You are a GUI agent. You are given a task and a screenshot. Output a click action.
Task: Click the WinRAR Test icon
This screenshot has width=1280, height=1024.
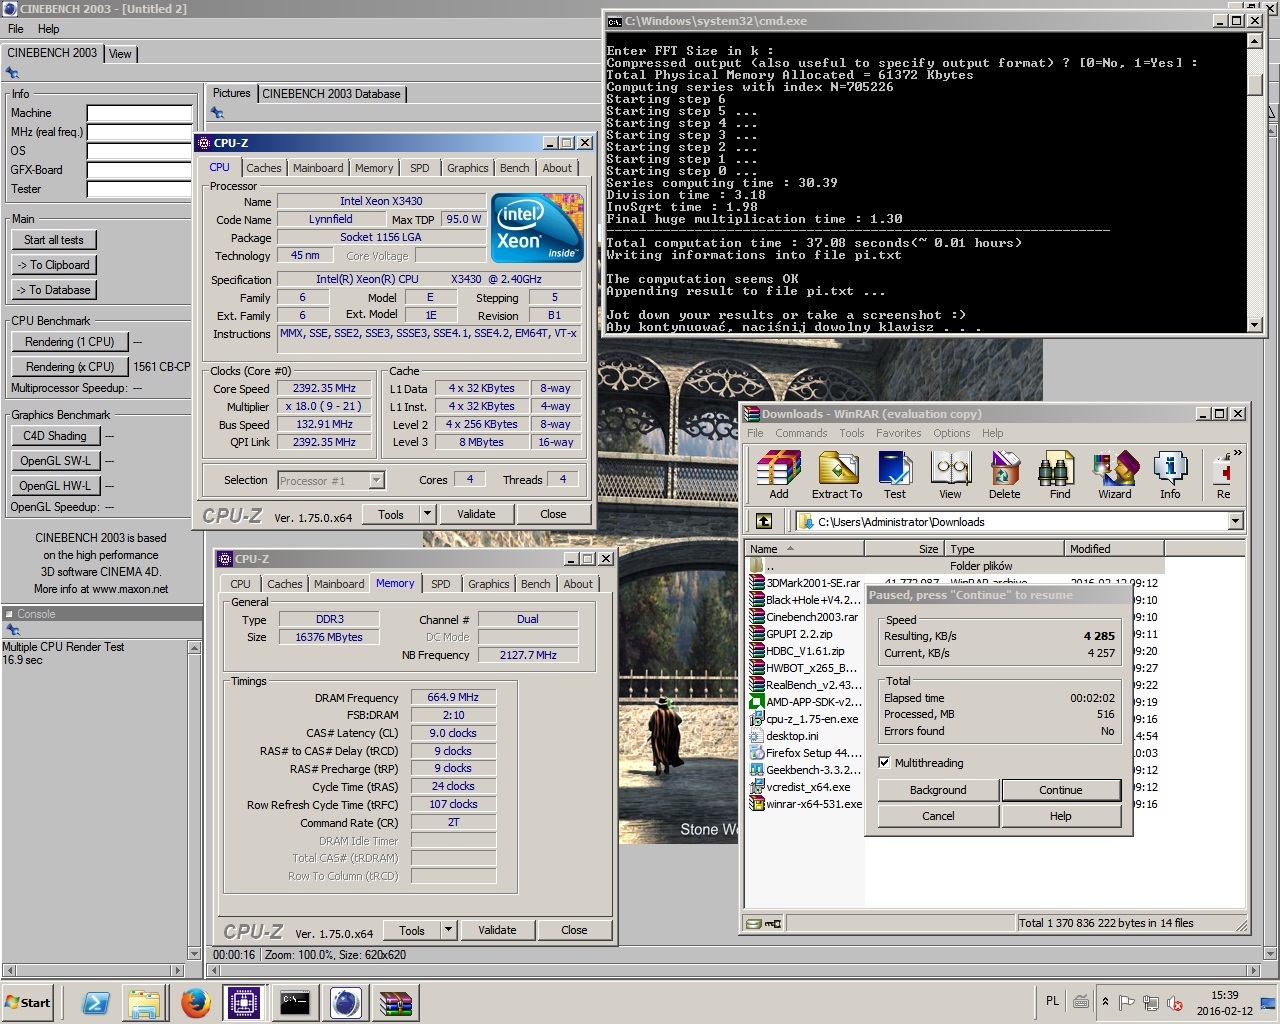point(895,476)
